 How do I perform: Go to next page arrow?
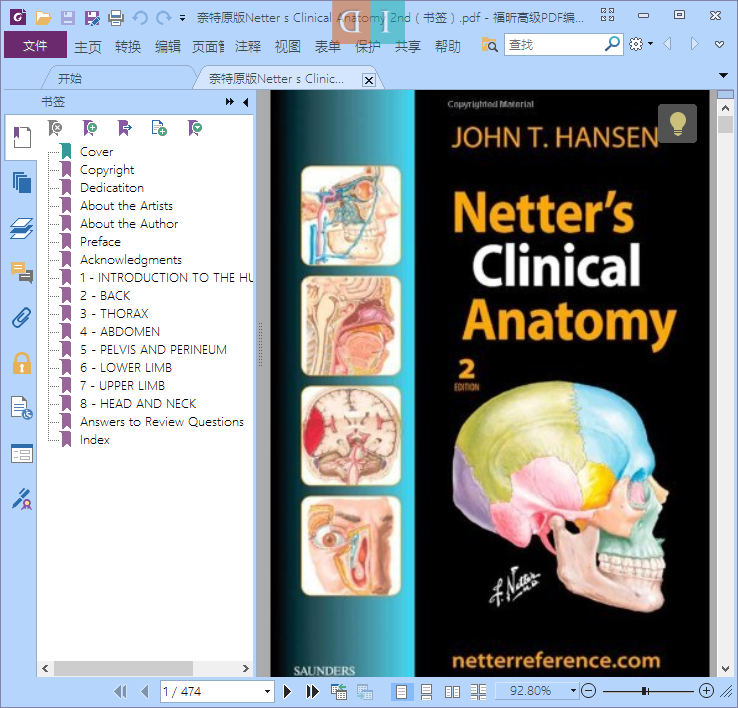point(288,691)
